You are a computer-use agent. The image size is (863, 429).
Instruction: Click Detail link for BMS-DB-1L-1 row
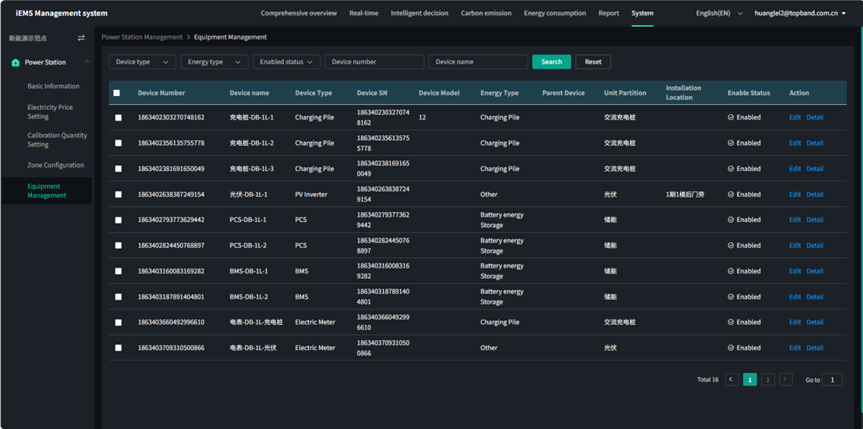pyautogui.click(x=815, y=271)
